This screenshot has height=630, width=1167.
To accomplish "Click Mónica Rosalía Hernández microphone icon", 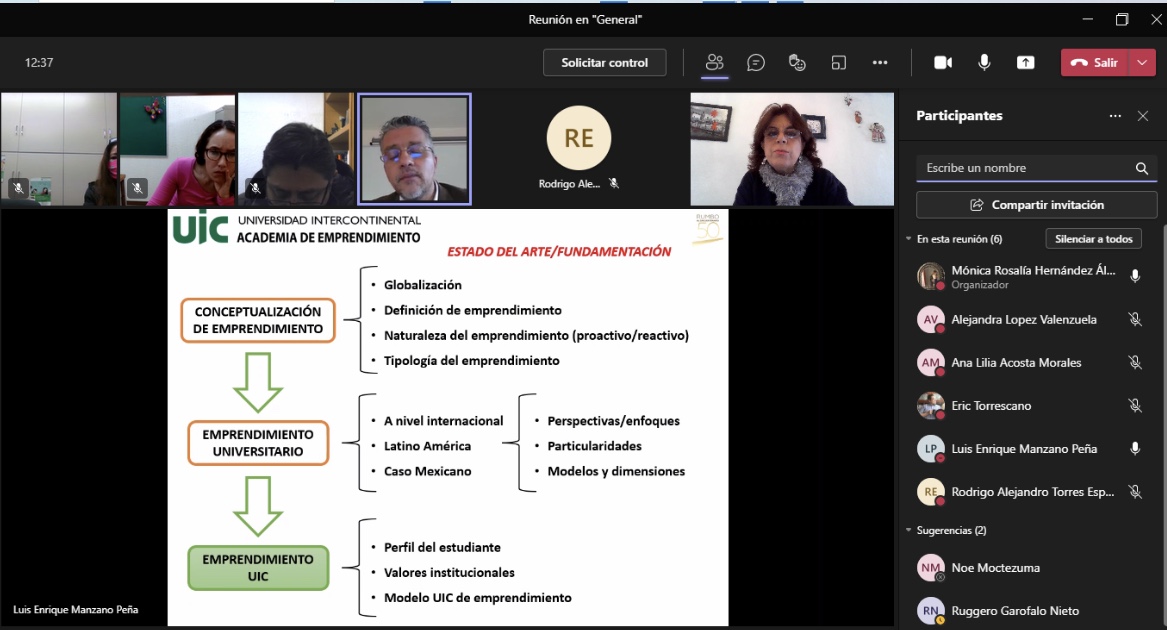I will (x=1135, y=276).
